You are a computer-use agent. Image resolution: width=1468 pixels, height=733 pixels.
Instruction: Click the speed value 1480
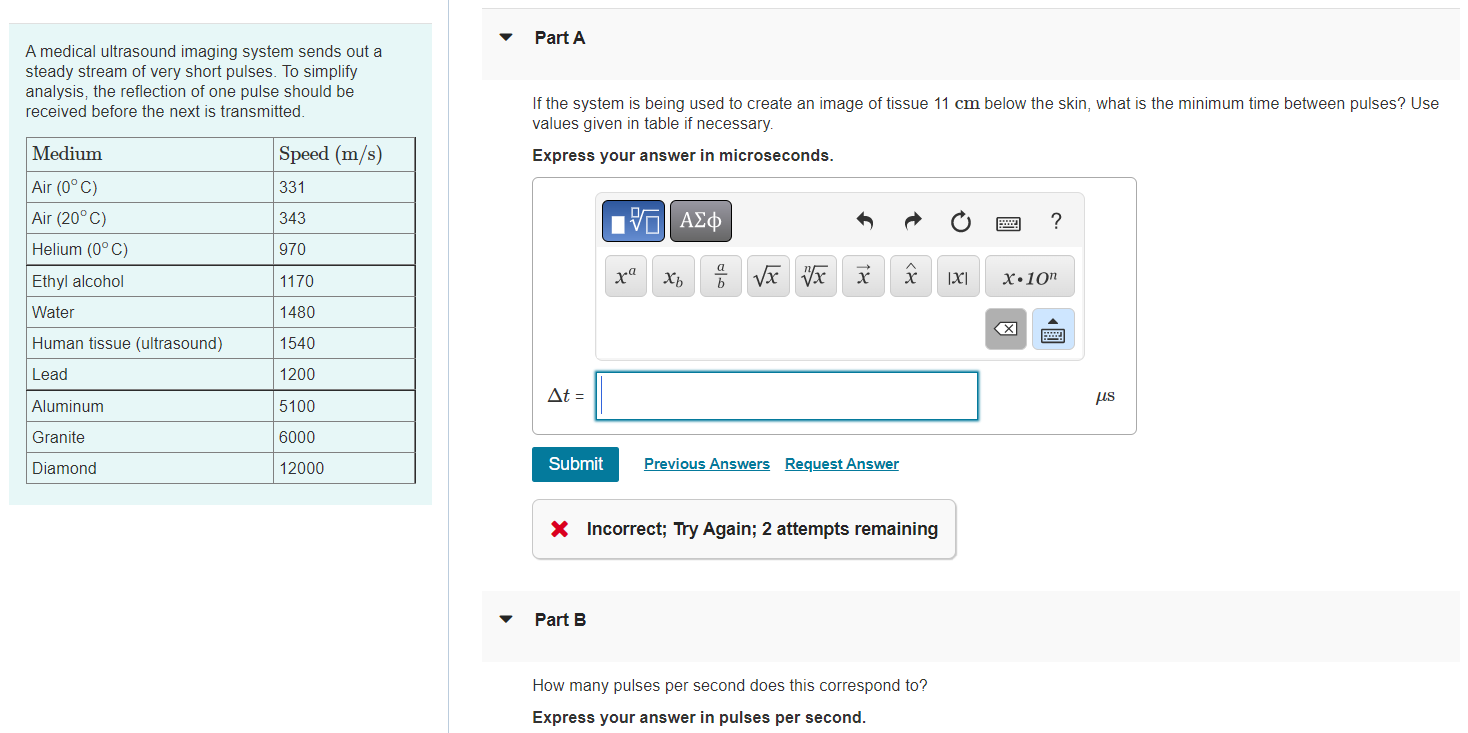297,312
